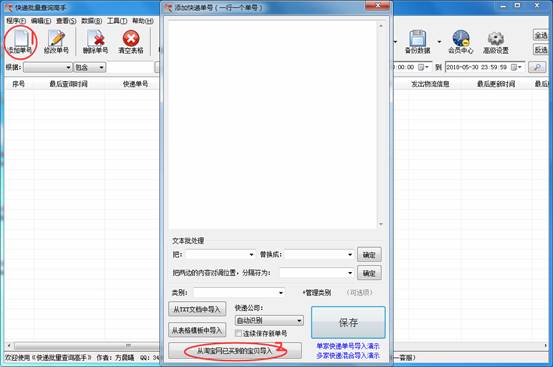Expand the 快递公司 自动识别 dropdown
553x367 pixels.
pos(299,320)
